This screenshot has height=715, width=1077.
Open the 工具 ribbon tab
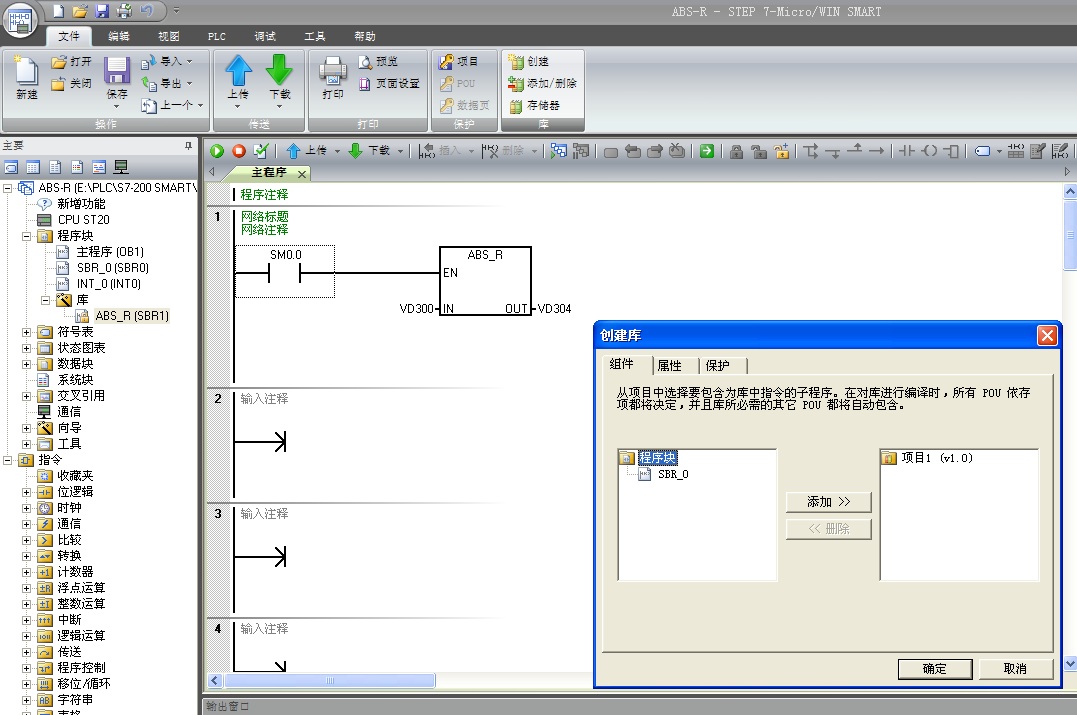pos(315,36)
